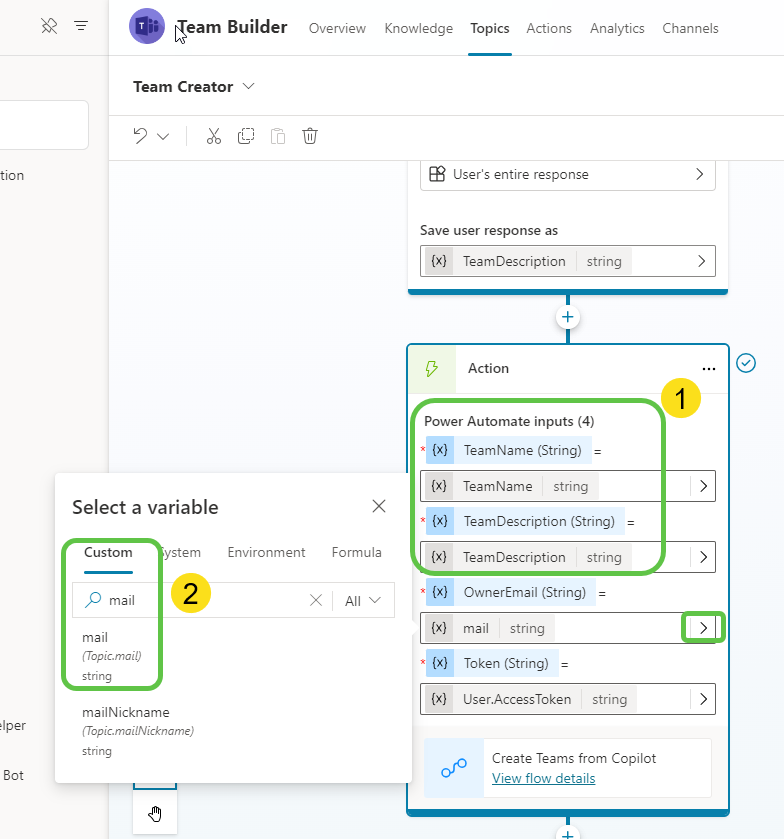Select the Cut icon in the toolbar
The width and height of the screenshot is (784, 839).
point(213,135)
